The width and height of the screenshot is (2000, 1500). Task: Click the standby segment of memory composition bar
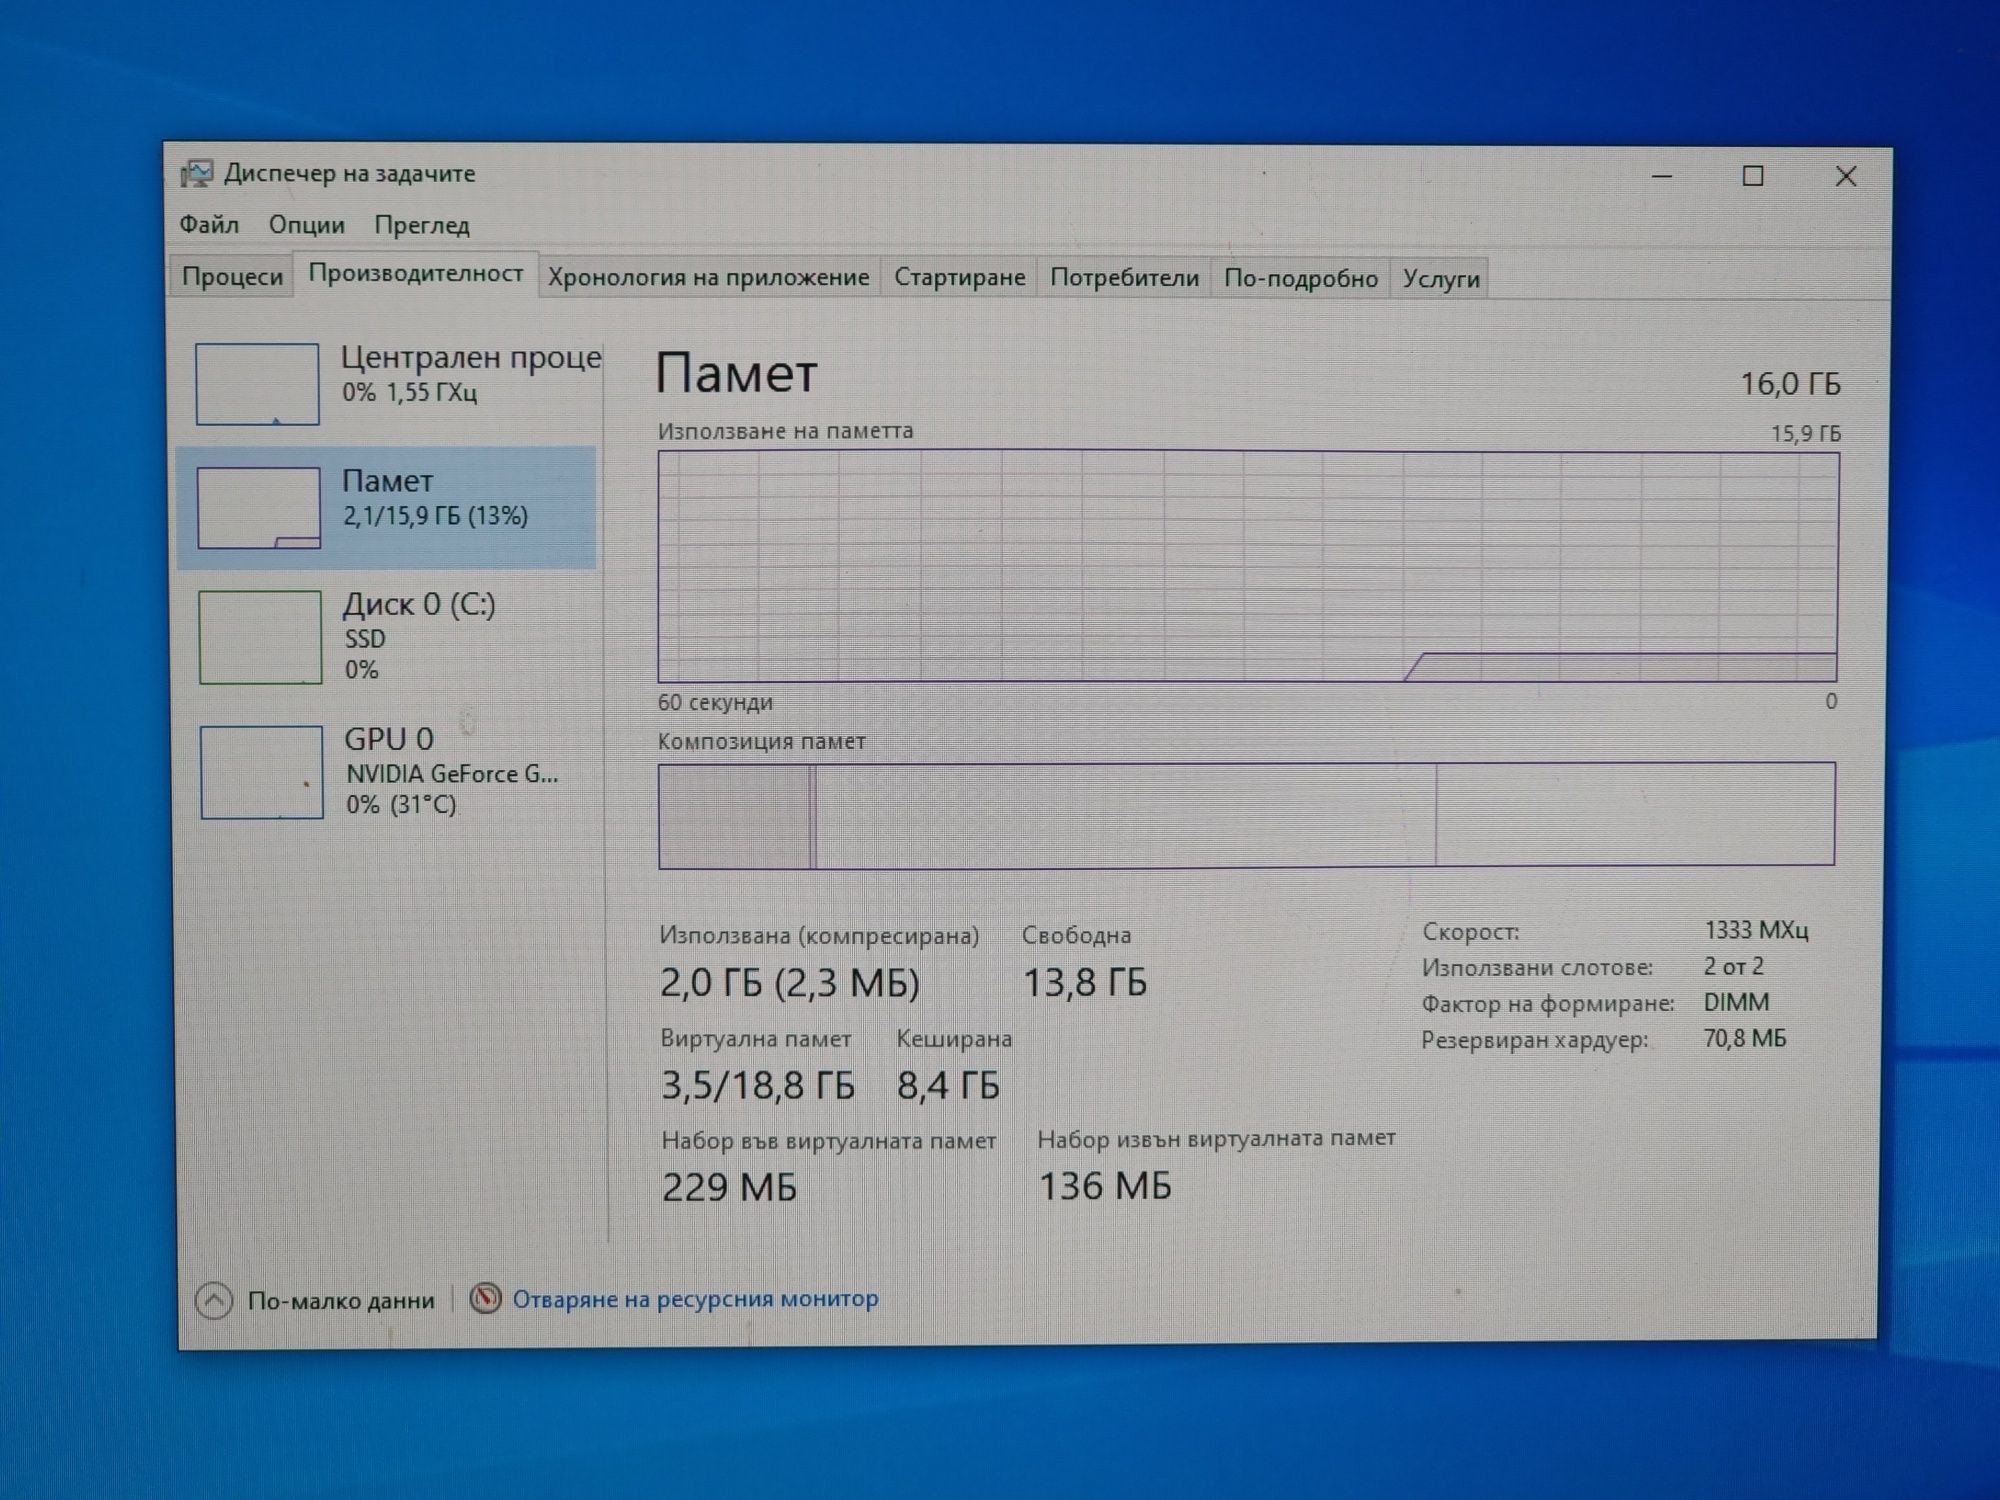(1126, 815)
